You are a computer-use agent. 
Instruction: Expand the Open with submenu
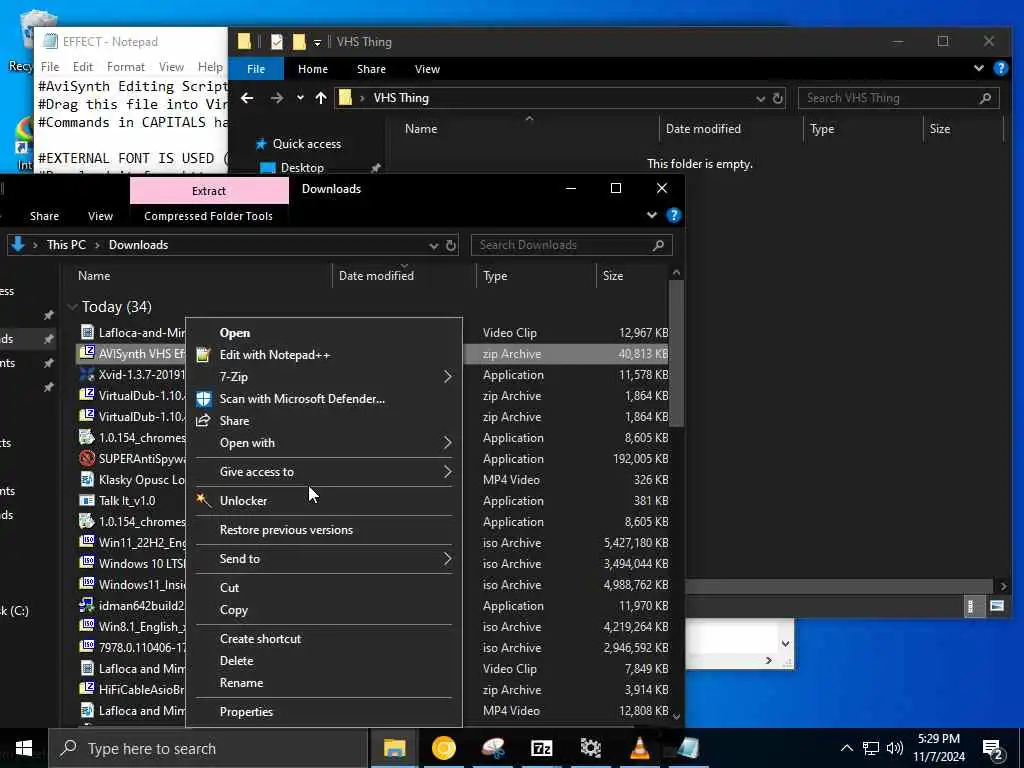(324, 443)
